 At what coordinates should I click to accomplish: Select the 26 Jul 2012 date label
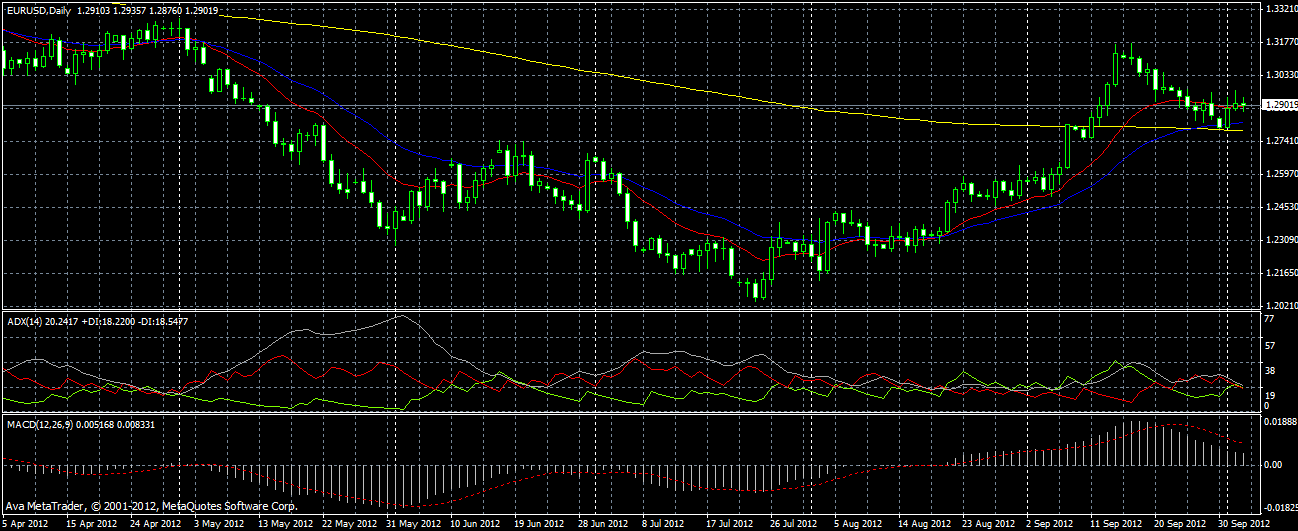[793, 523]
